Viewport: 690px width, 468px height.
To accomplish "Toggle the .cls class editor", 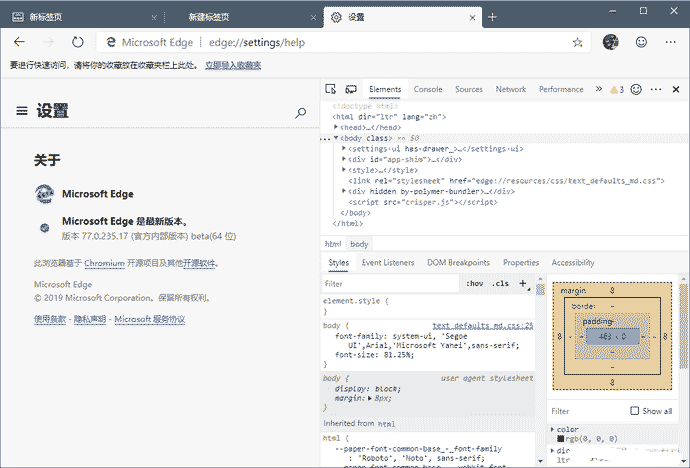I will [x=500, y=284].
